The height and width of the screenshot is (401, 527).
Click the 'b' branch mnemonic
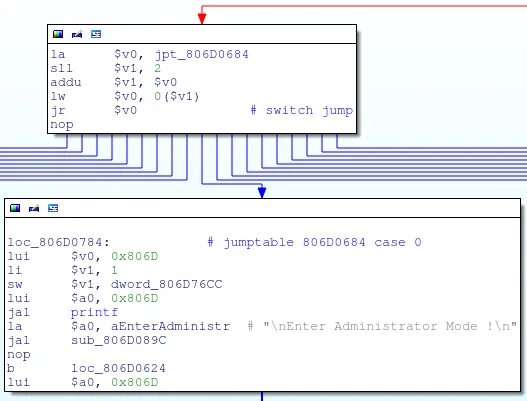pos(11,368)
